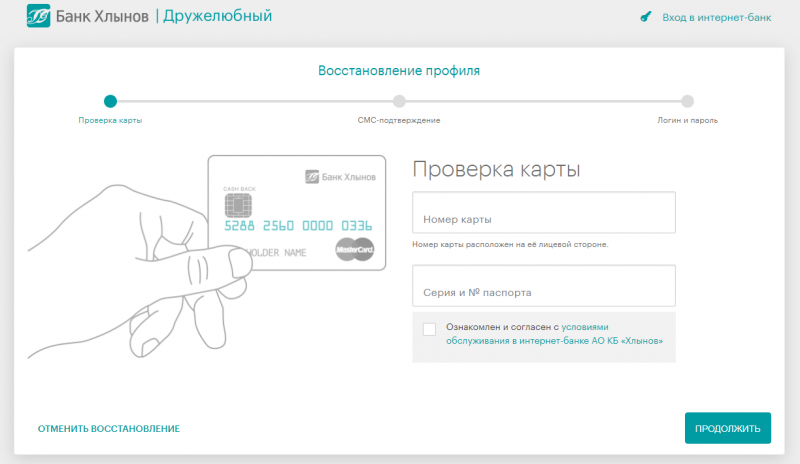Image resolution: width=800 pixels, height=464 pixels.
Task: Click the Банк Хлынов logo on card
Action: [x=340, y=177]
